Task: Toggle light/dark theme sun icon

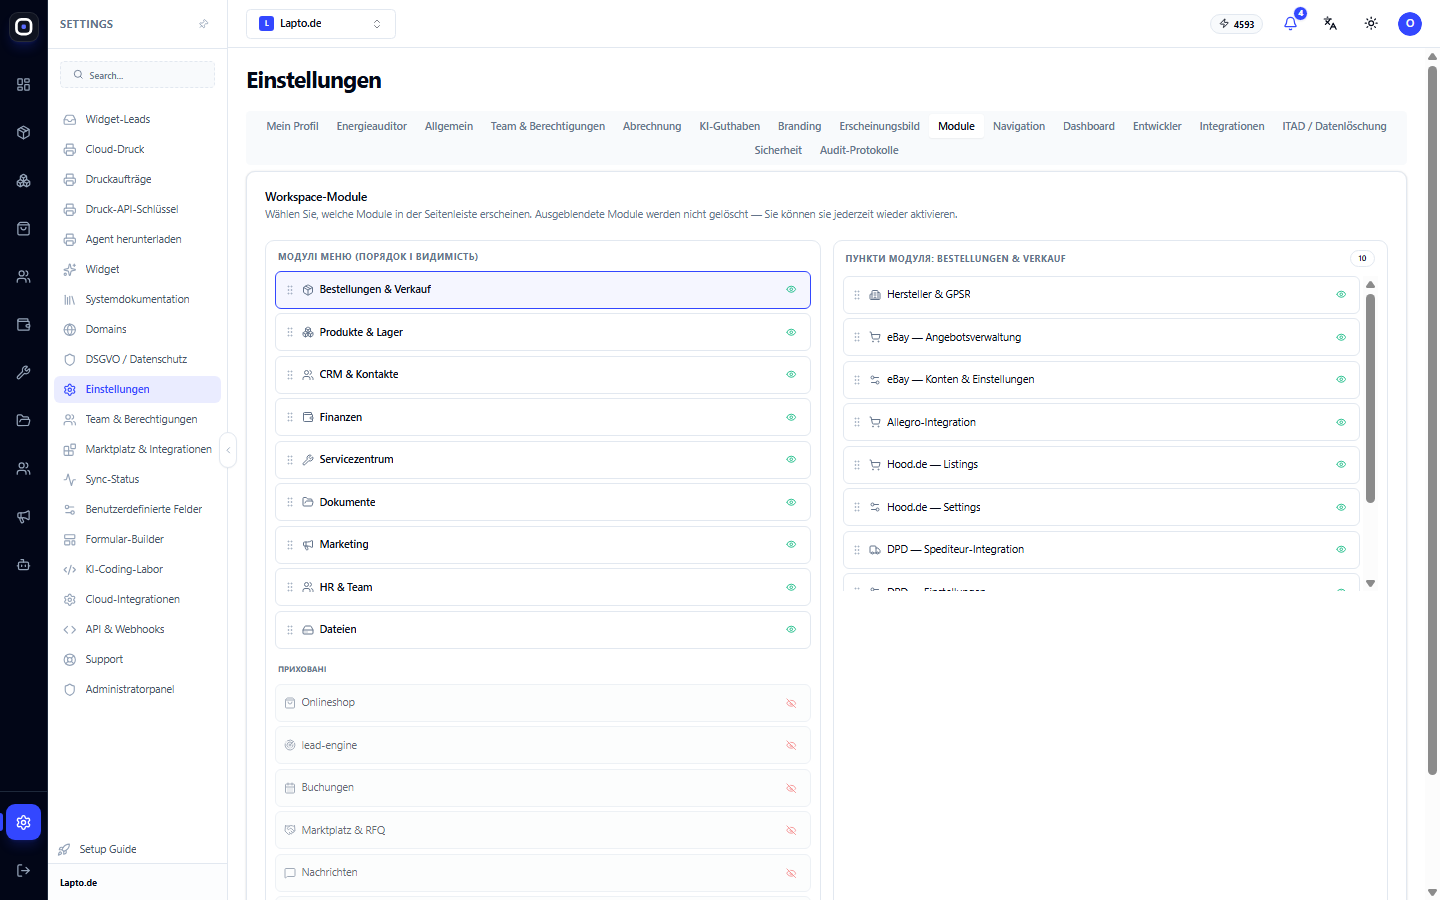Action: [1371, 24]
